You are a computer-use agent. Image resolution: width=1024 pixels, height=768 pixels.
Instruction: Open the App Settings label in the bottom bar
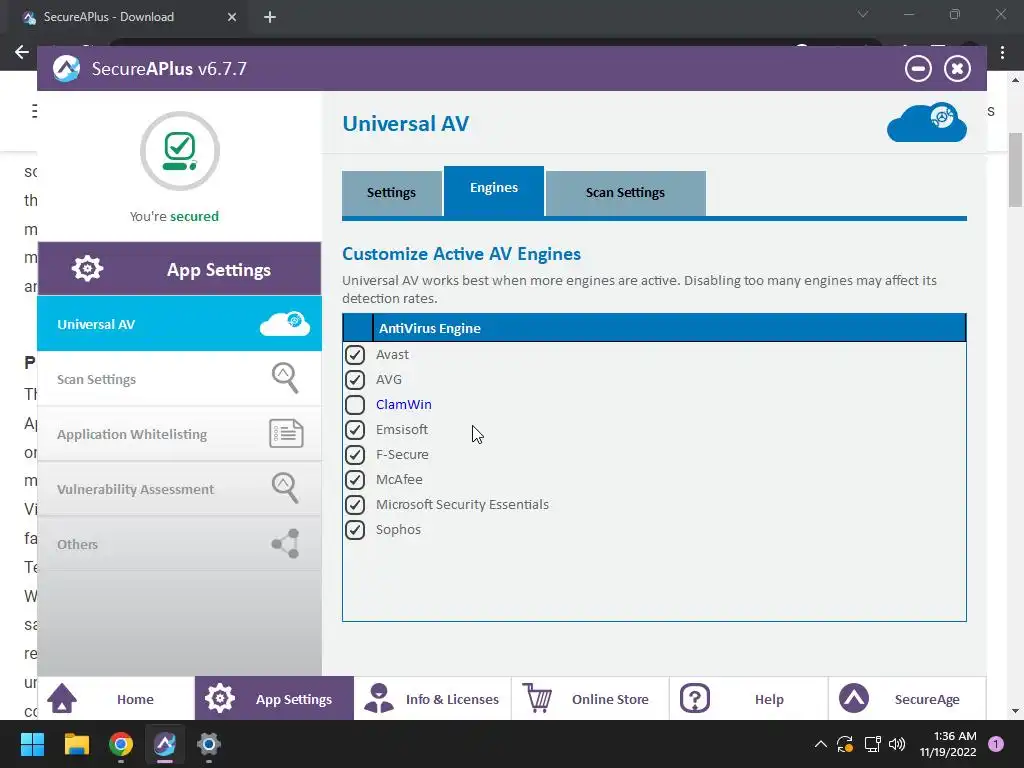294,699
